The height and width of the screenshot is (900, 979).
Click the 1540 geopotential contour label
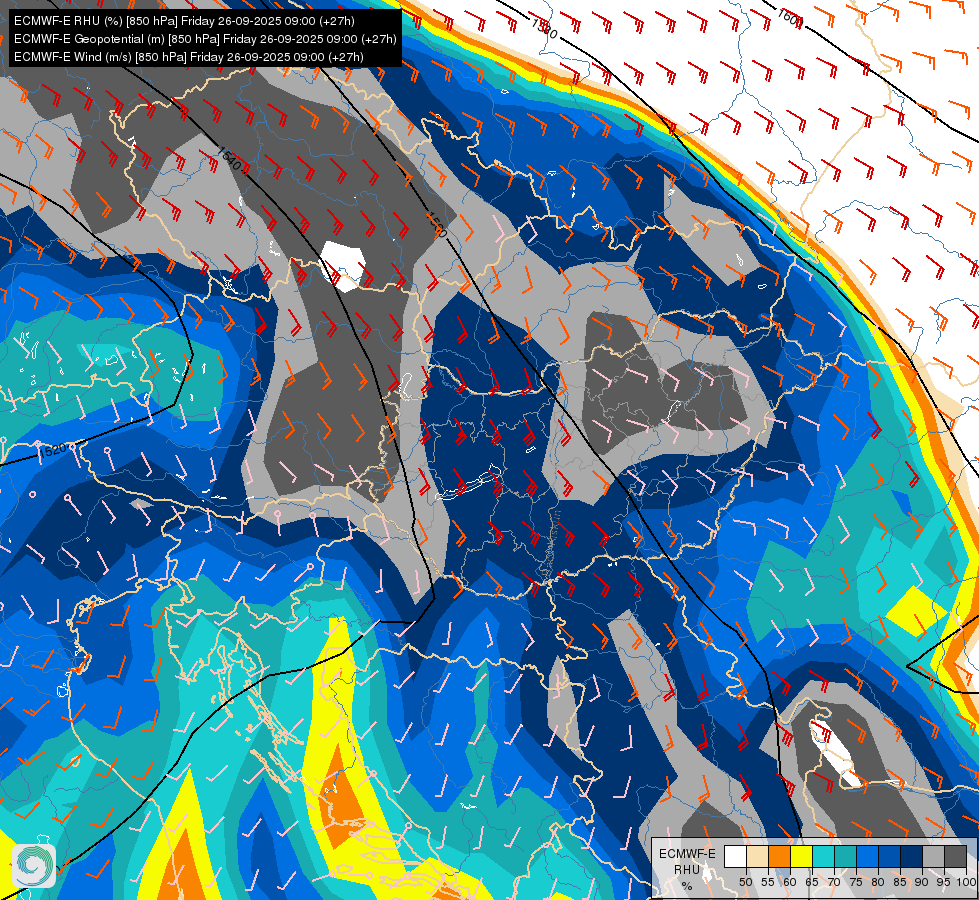coord(230,159)
